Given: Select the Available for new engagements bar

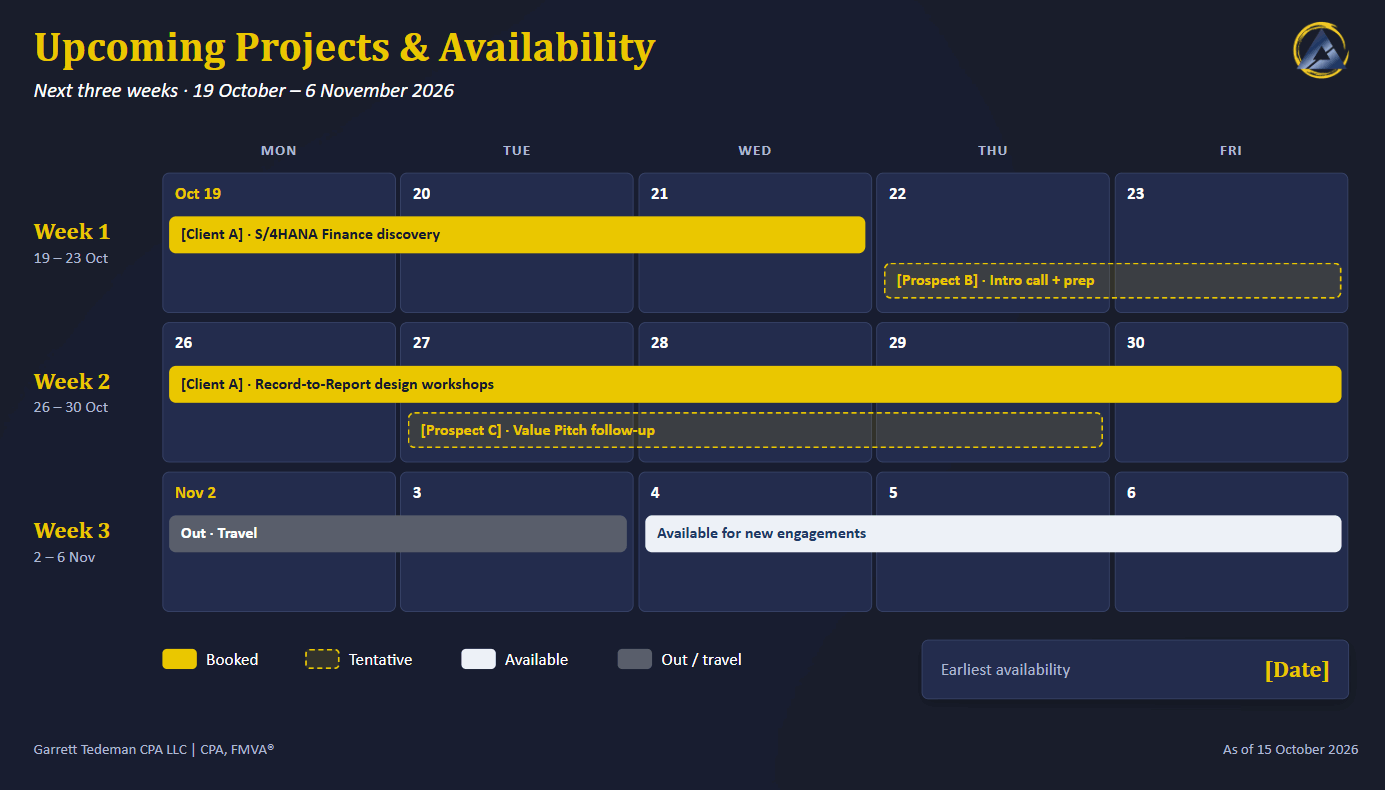Looking at the screenshot, I should (993, 533).
